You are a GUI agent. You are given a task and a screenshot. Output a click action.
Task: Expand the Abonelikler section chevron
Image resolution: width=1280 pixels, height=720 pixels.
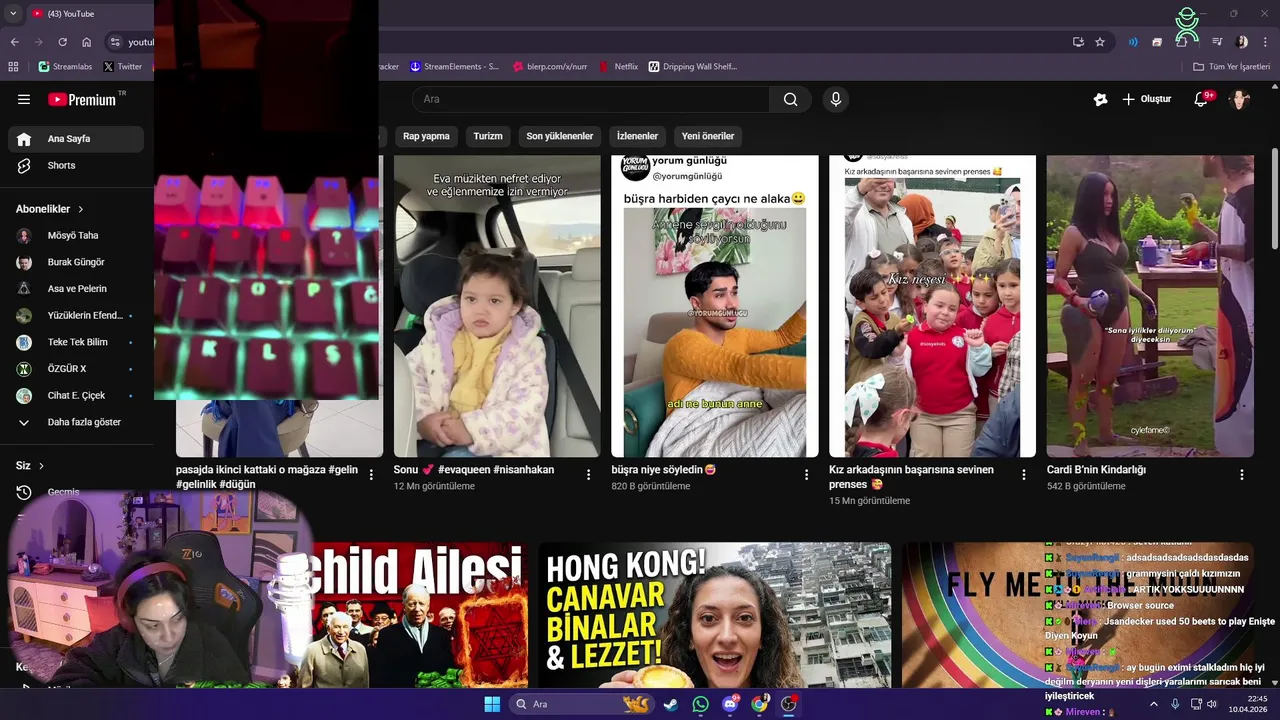(81, 209)
